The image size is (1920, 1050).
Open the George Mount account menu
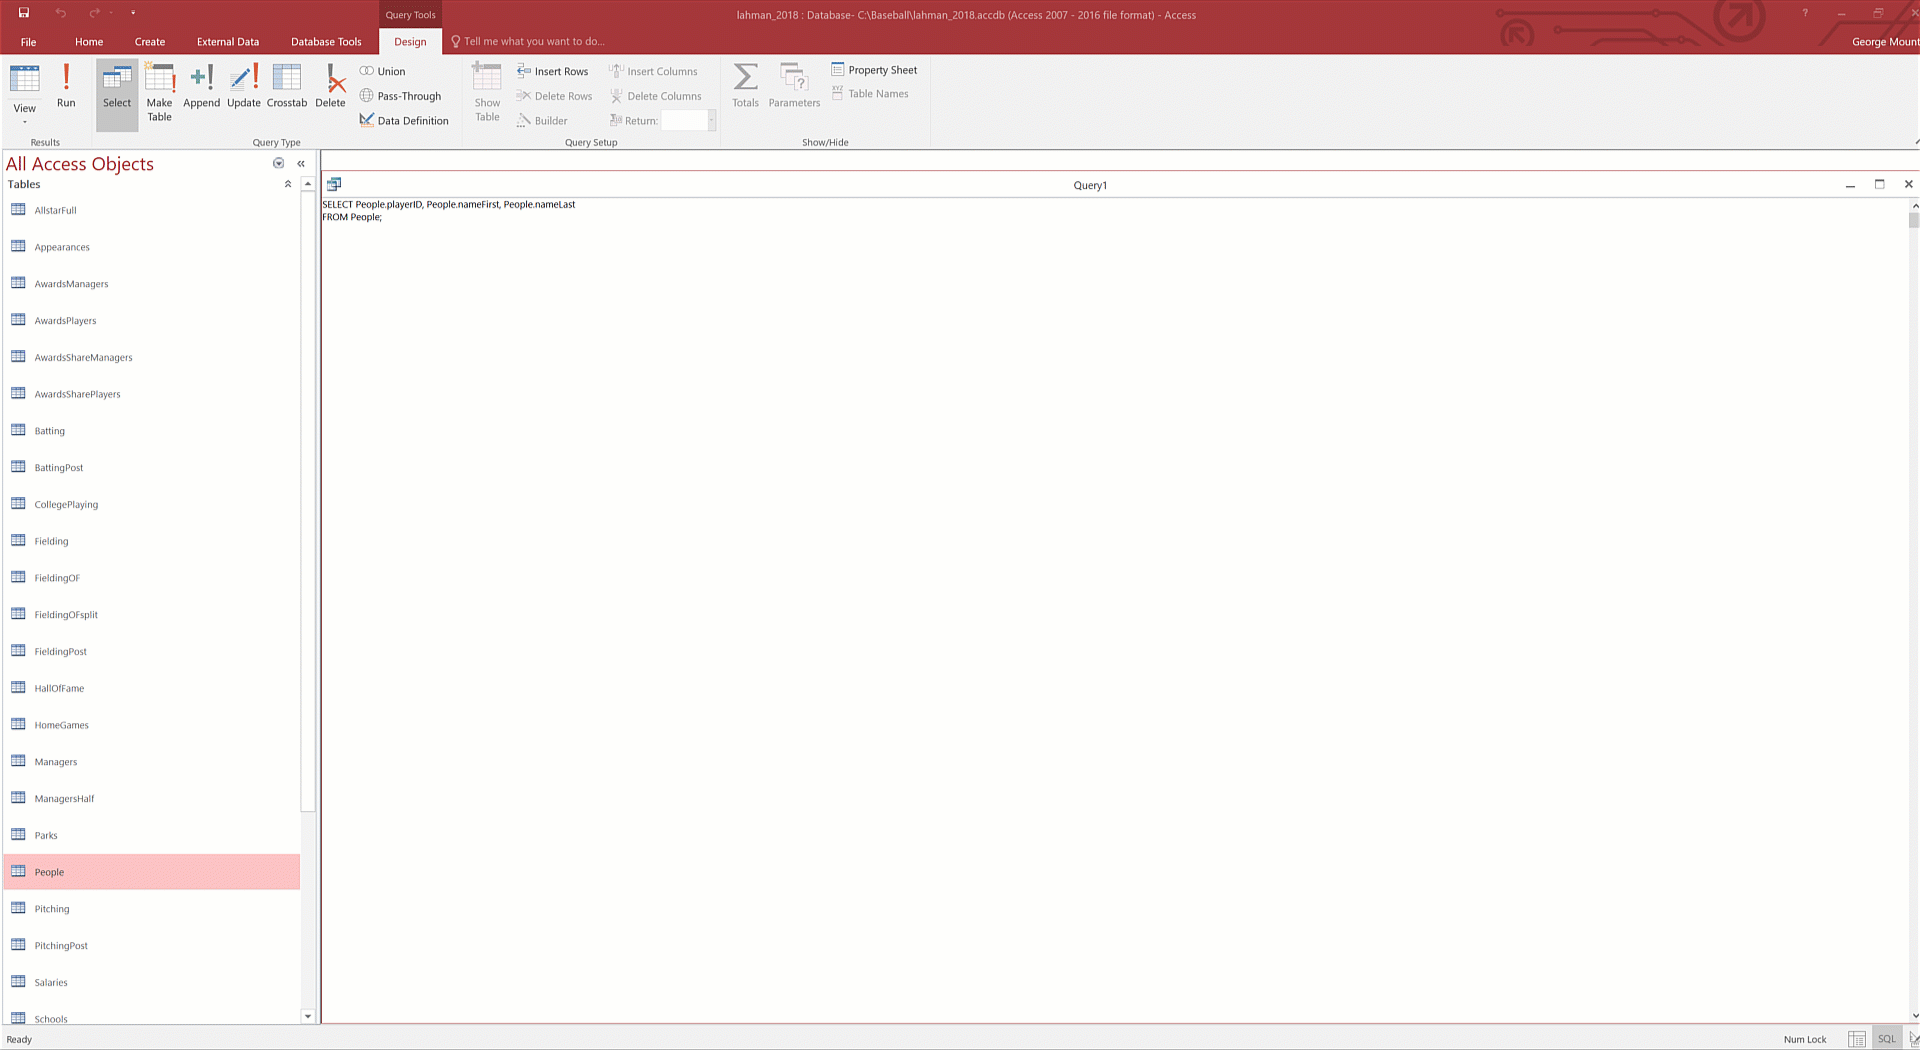point(1885,42)
